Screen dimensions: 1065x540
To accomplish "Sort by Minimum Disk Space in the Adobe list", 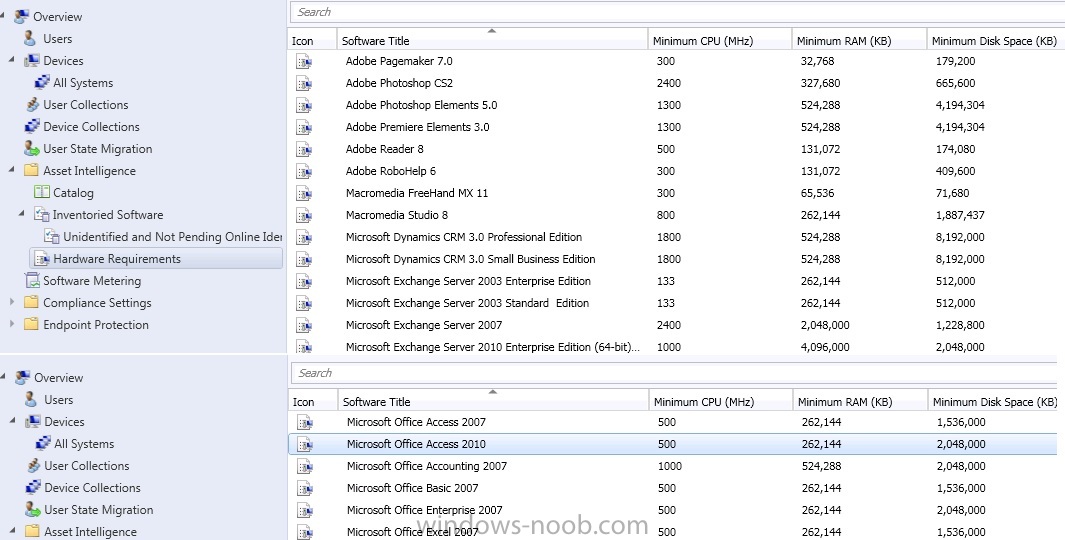I will click(x=996, y=41).
